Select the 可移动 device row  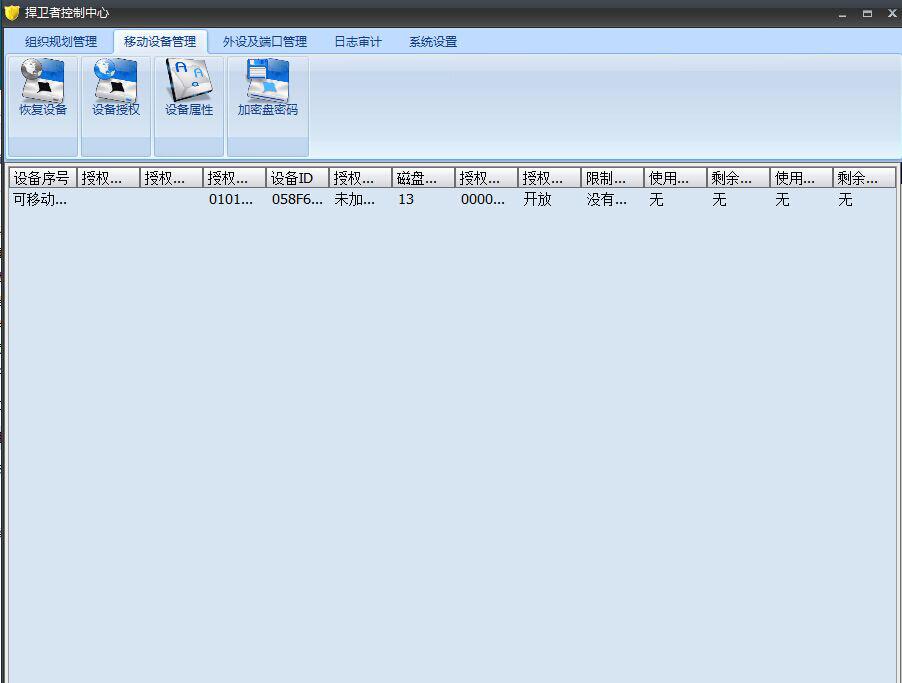pos(40,200)
